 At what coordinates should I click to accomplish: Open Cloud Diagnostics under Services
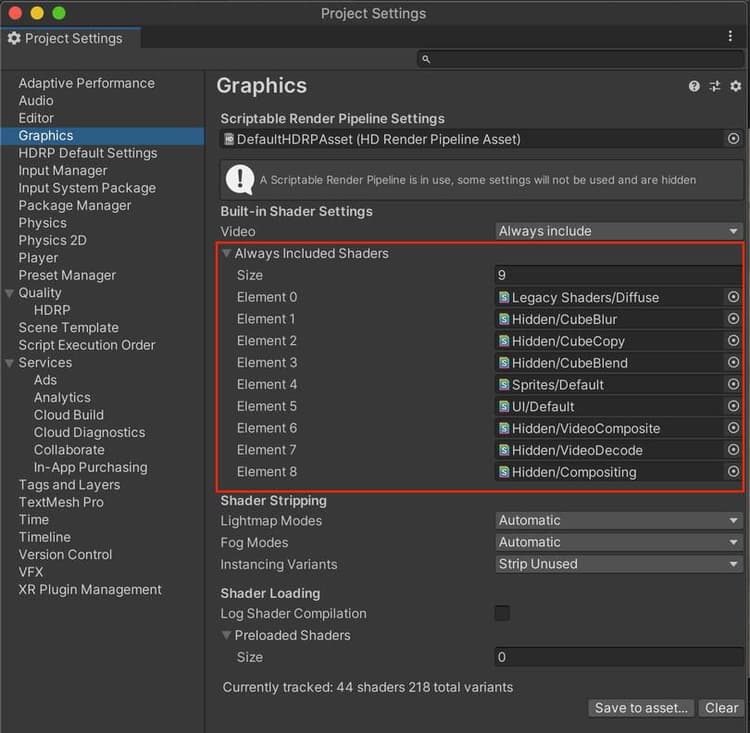point(89,433)
